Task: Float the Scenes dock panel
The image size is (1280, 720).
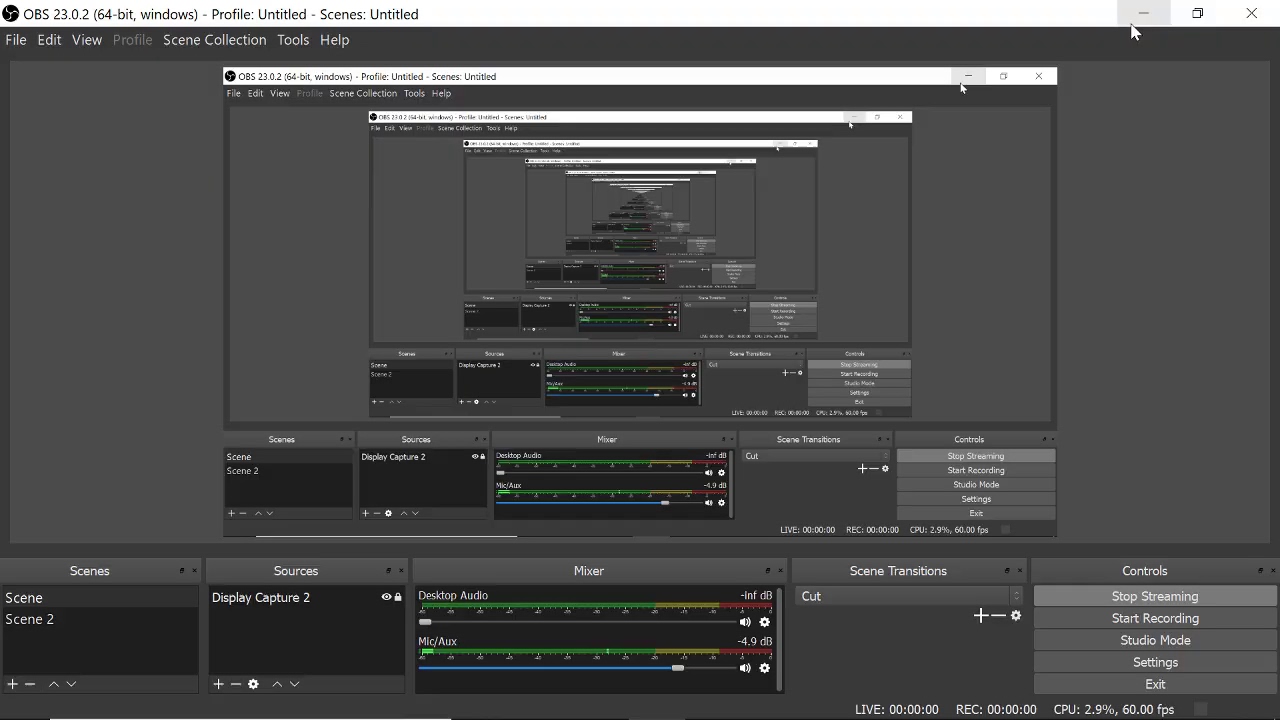Action: pyautogui.click(x=182, y=571)
